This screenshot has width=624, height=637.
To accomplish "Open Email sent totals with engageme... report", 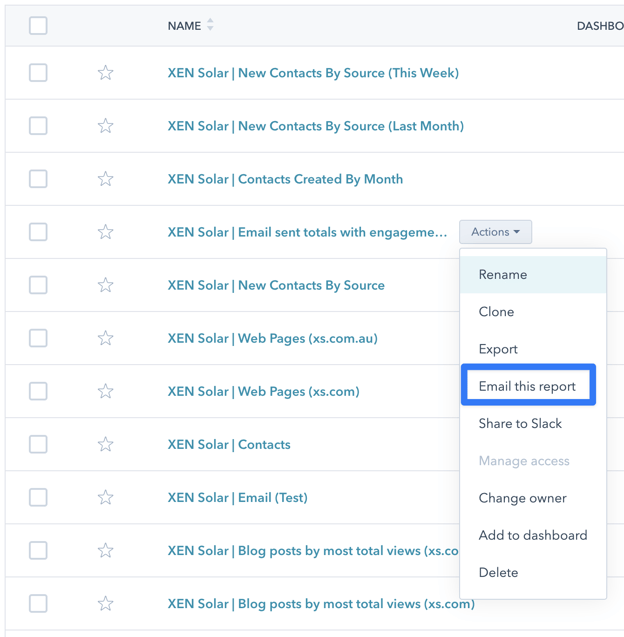I will click(x=307, y=232).
